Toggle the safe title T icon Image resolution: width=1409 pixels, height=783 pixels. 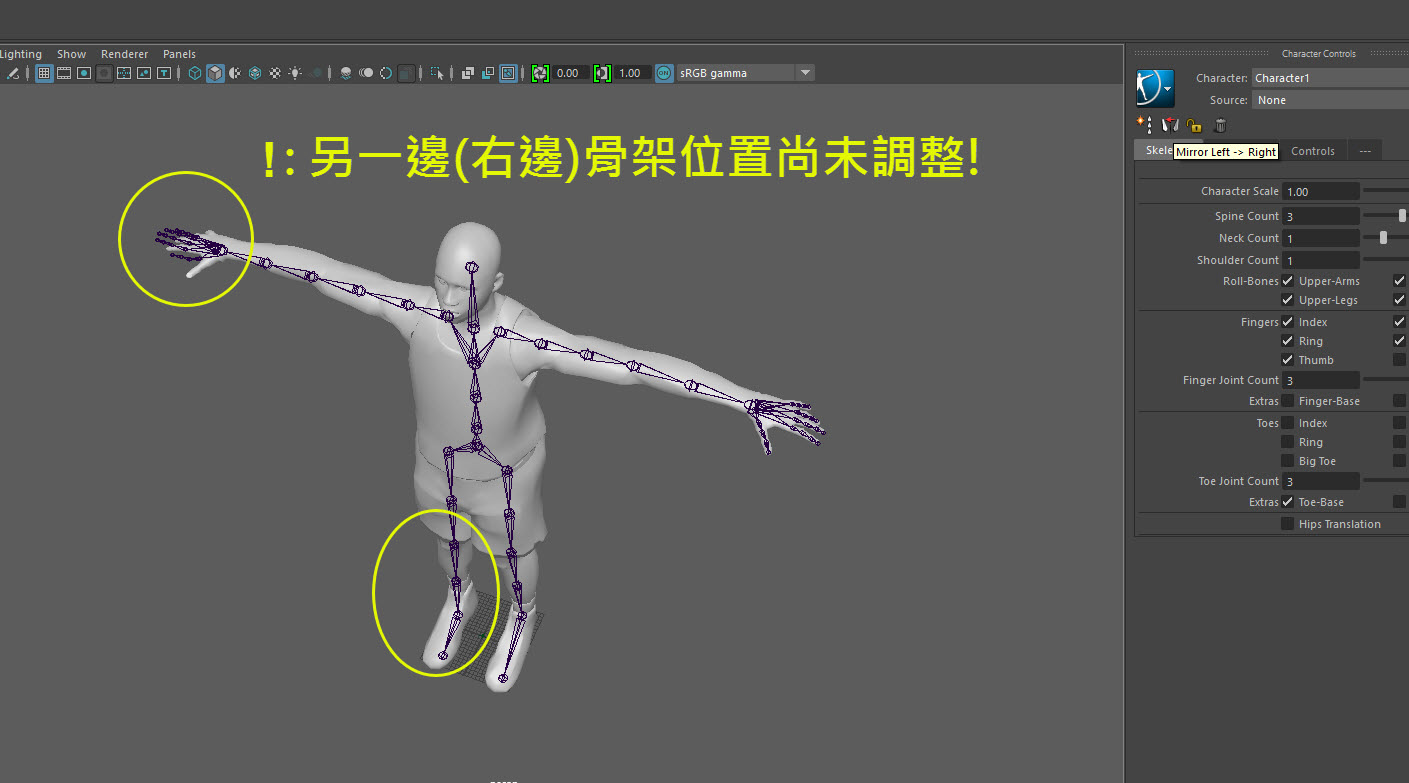[x=164, y=73]
